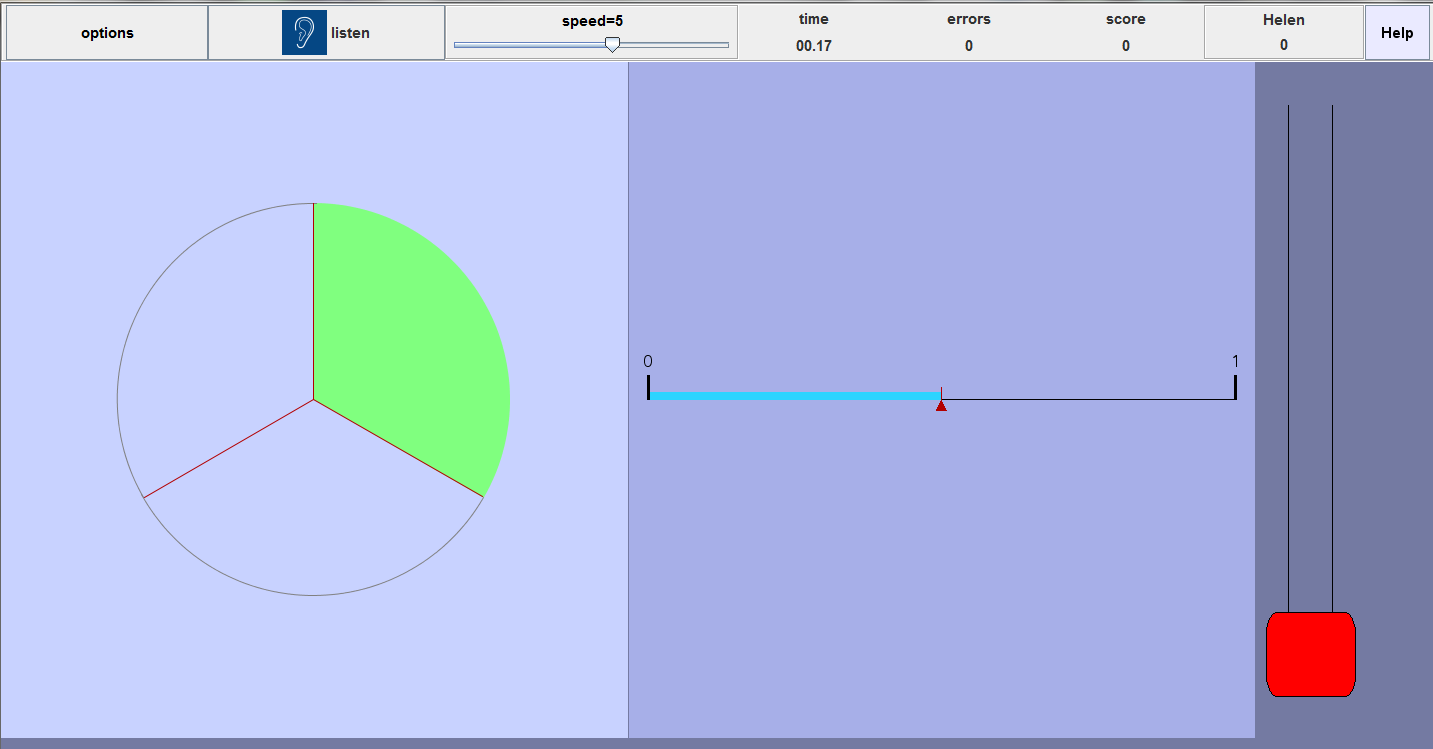
Task: Click the unfilled part of the number line
Action: pos(1088,399)
